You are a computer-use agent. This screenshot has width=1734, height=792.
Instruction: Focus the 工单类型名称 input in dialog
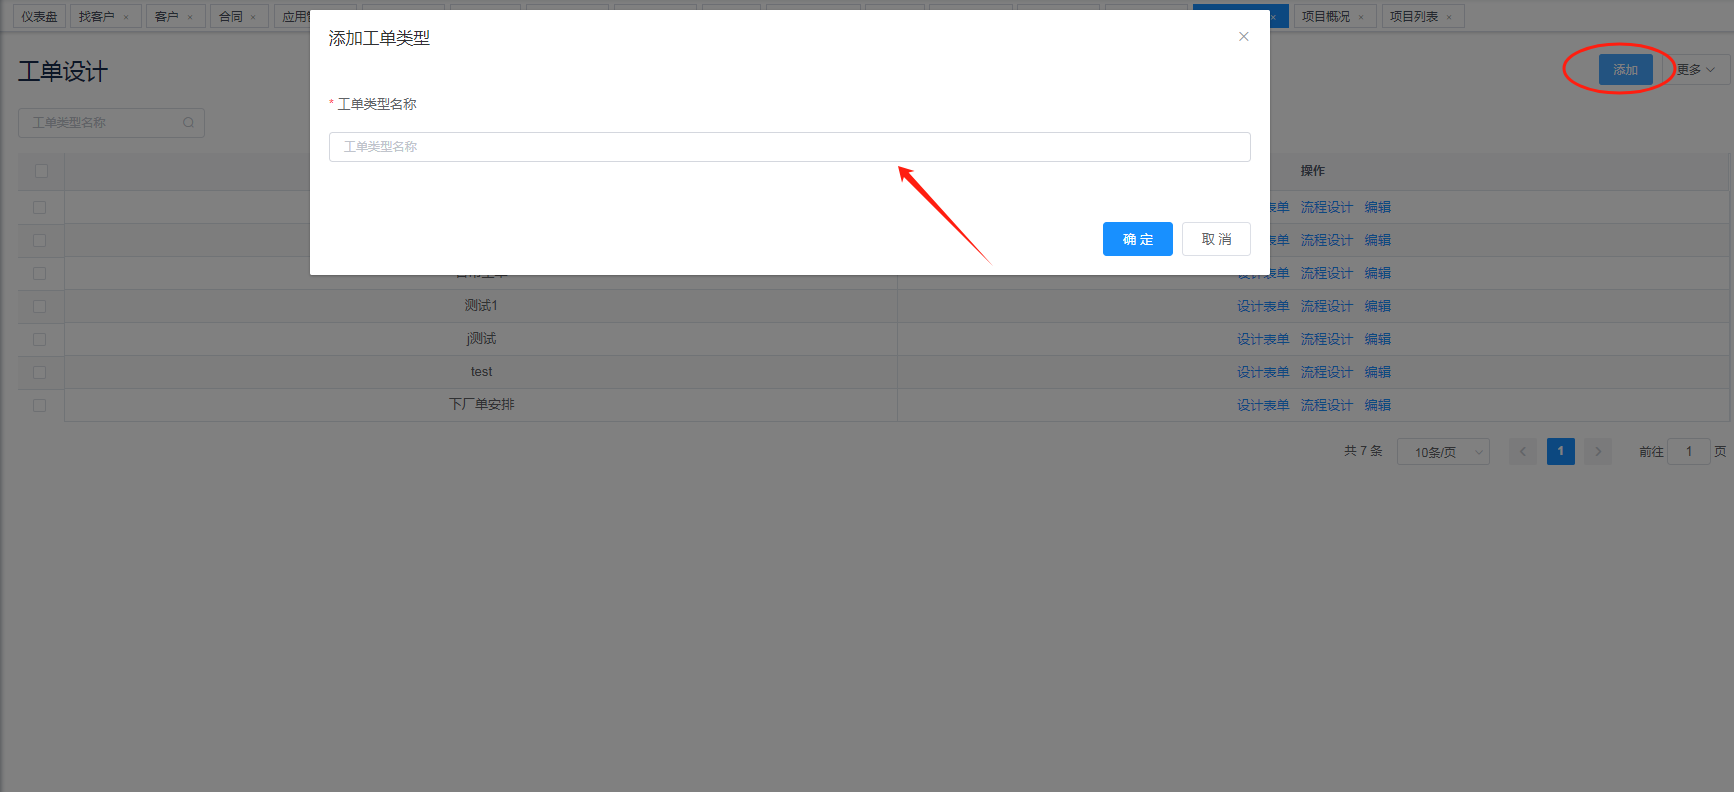[789, 147]
